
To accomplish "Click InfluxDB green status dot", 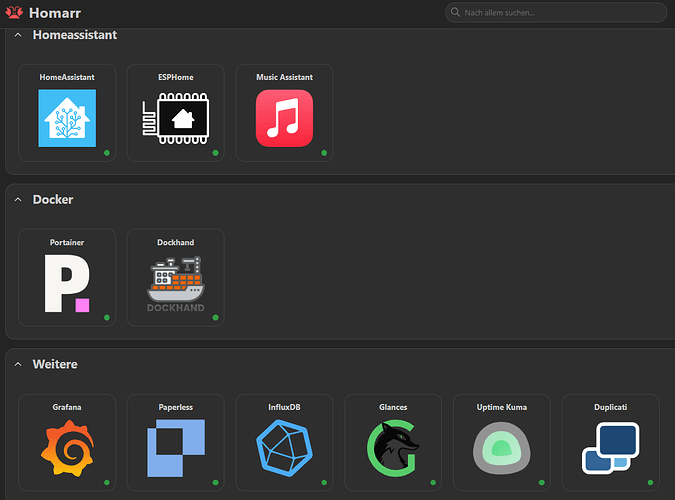I will [x=324, y=483].
